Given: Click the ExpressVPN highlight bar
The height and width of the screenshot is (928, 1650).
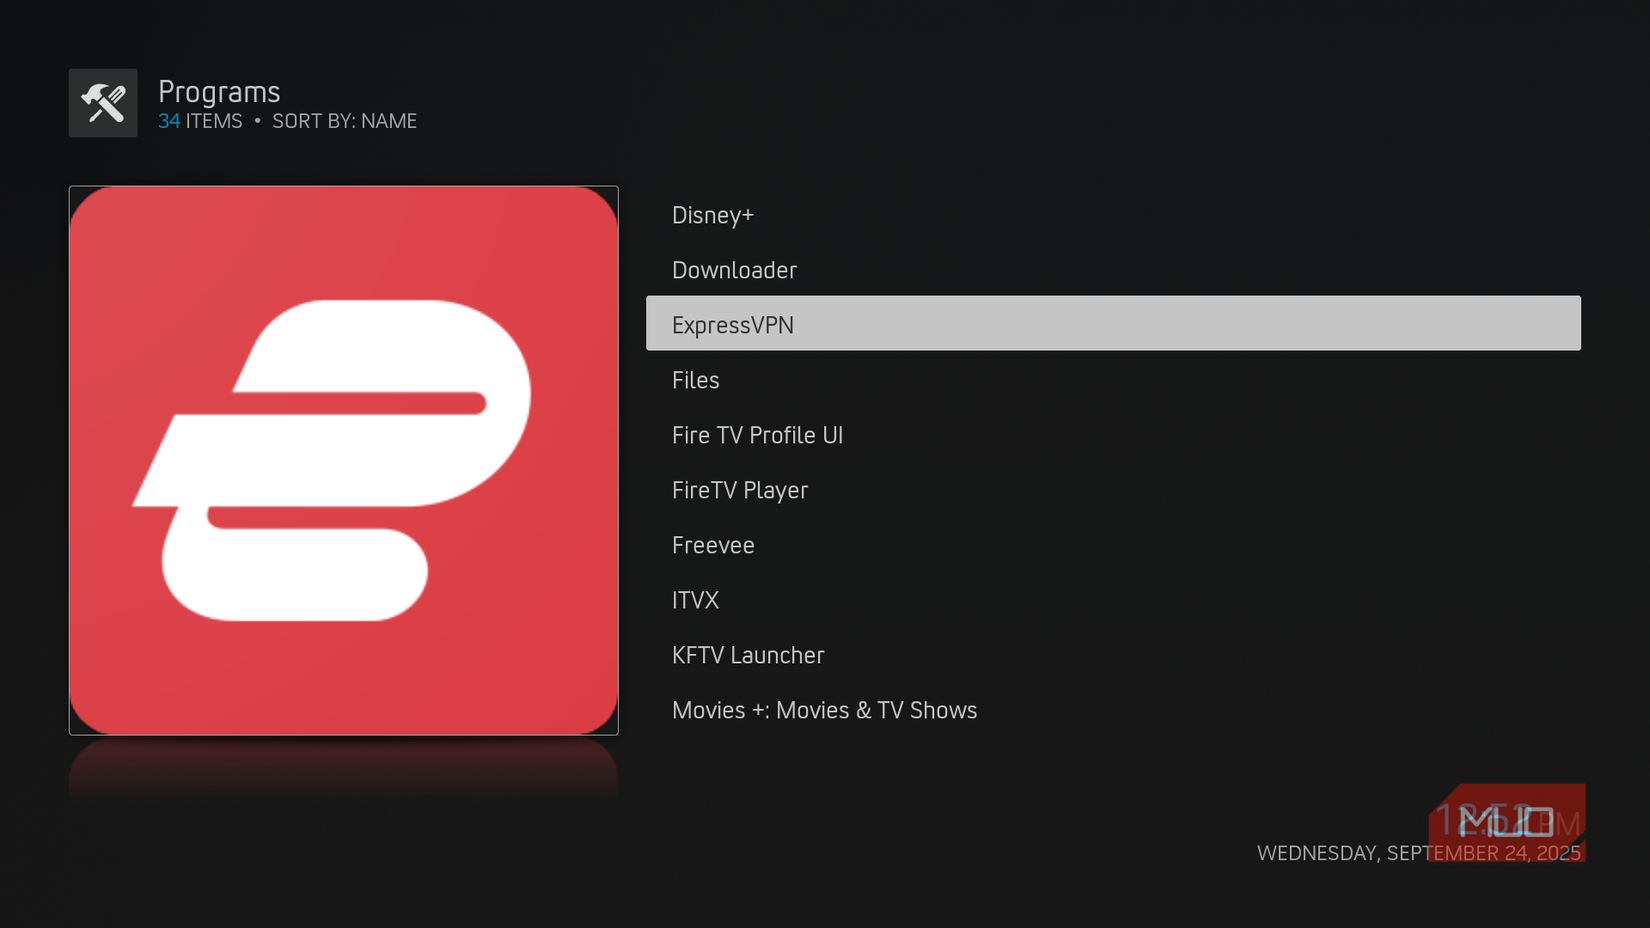Looking at the screenshot, I should pos(1113,323).
